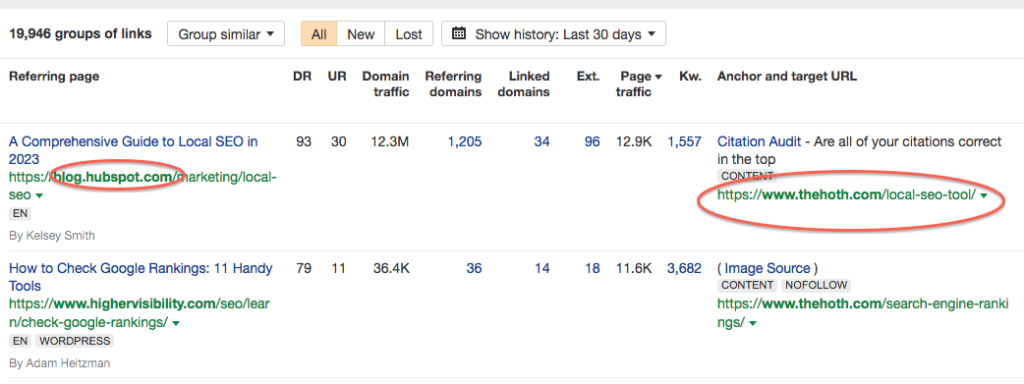The width and height of the screenshot is (1024, 384).
Task: Expand the thehoth.com local-seo-tool URL caret
Action: (x=984, y=195)
